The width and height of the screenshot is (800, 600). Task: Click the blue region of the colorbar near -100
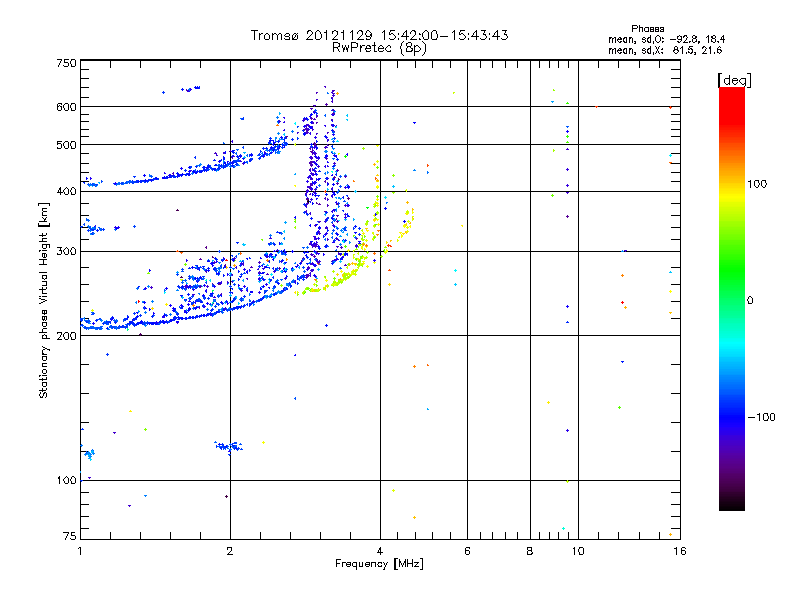point(732,416)
